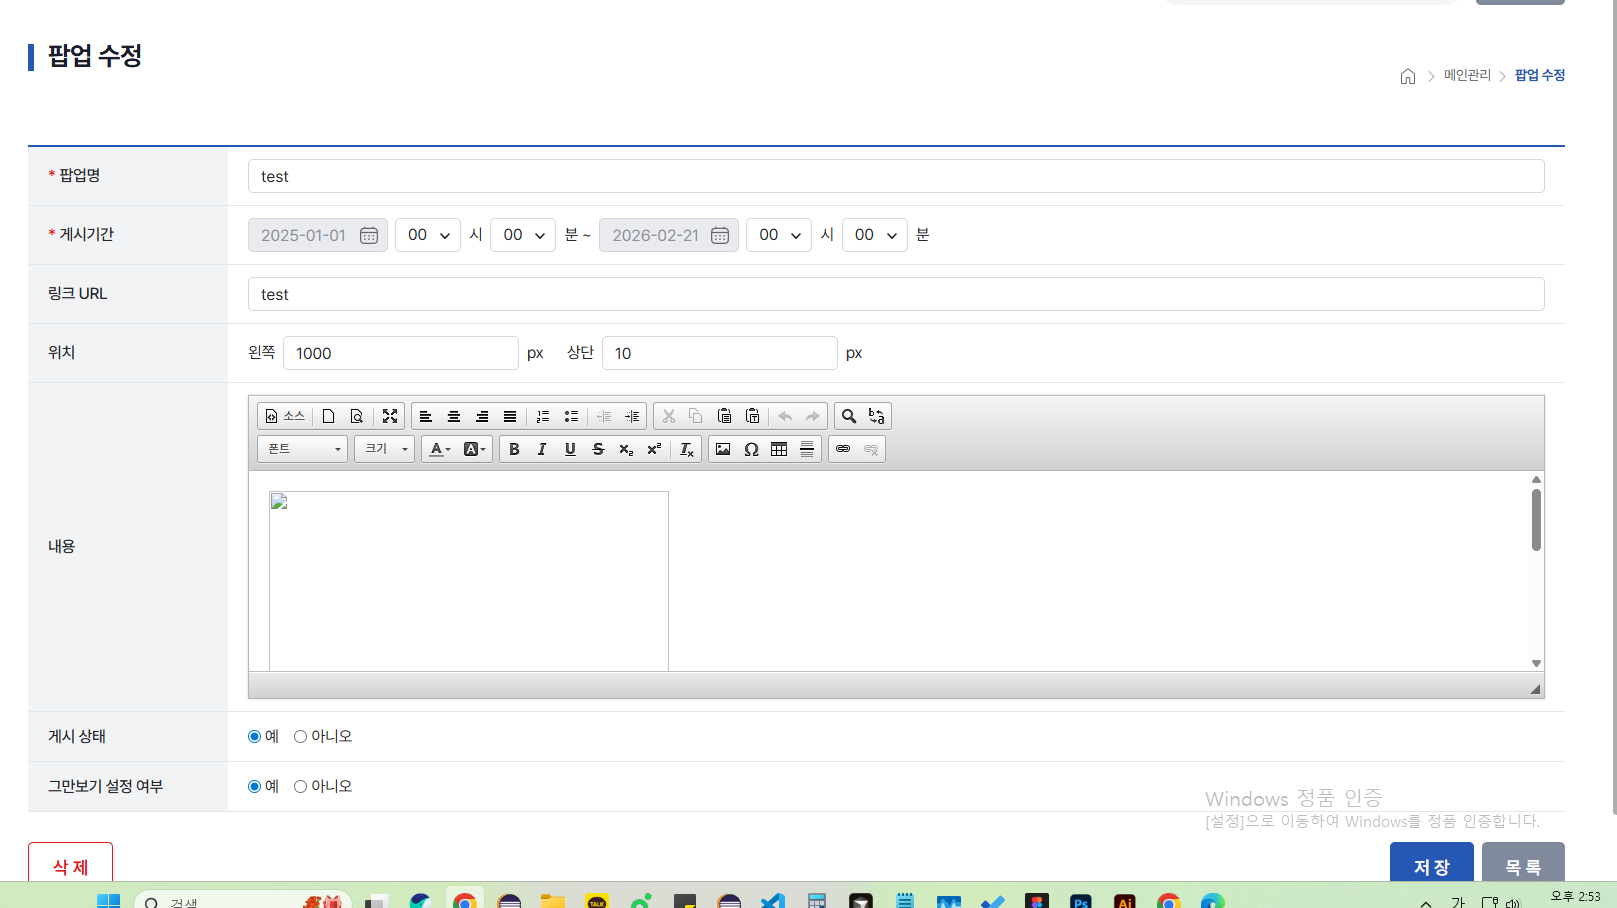Center-align text in the editor

[454, 416]
